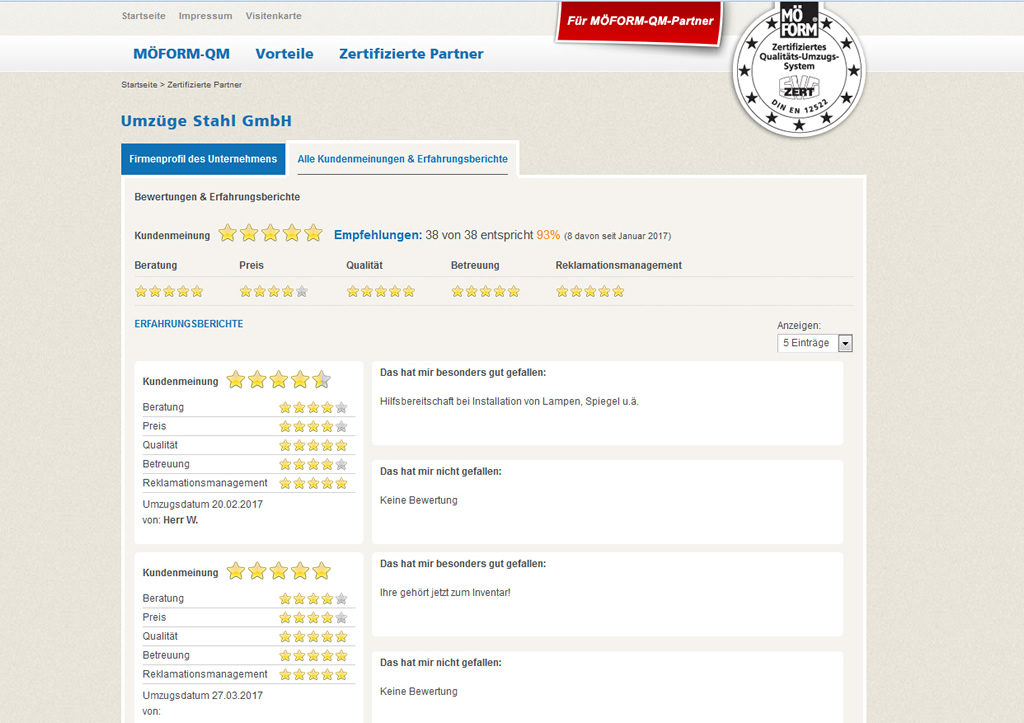Click the summary Qualität star rating under the Qualität heading
Viewport: 1024px width, 723px height.
(x=381, y=291)
